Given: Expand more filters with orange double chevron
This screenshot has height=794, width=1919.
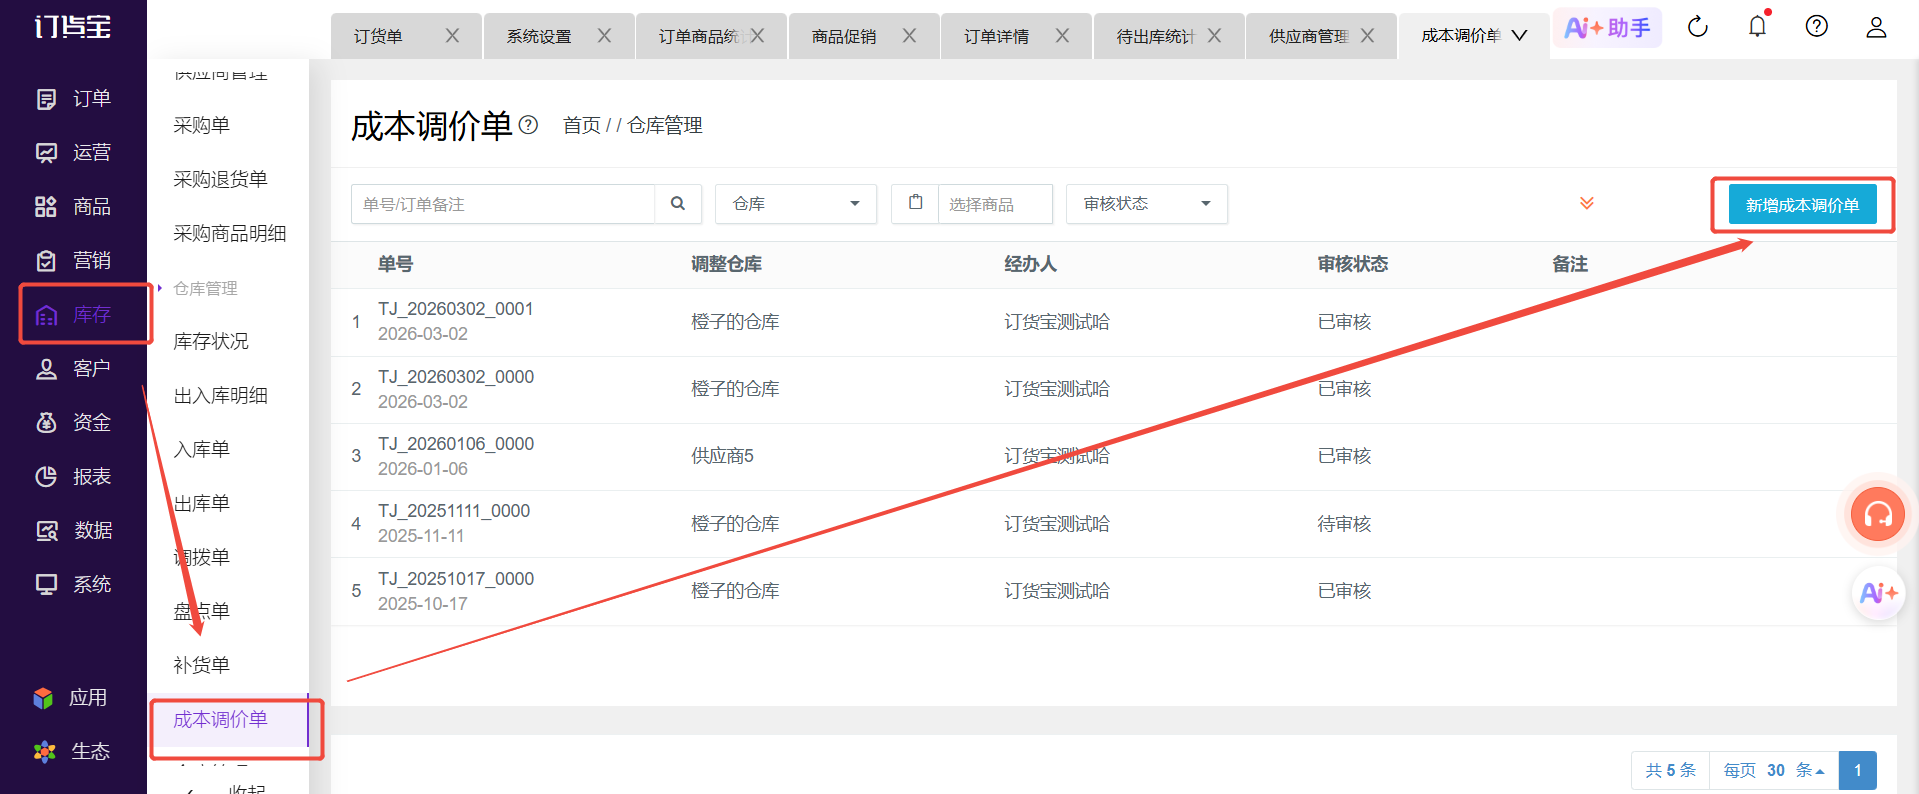Looking at the screenshot, I should [1587, 203].
